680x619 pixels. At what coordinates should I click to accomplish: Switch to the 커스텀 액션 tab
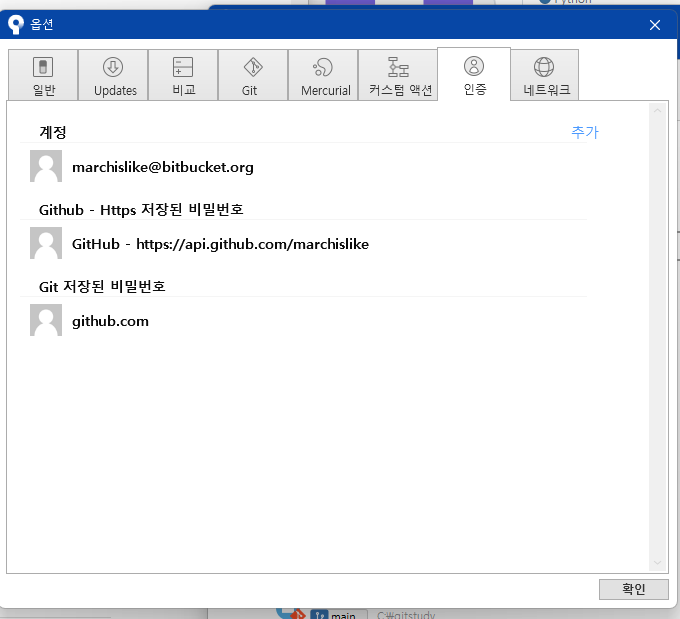click(x=398, y=75)
